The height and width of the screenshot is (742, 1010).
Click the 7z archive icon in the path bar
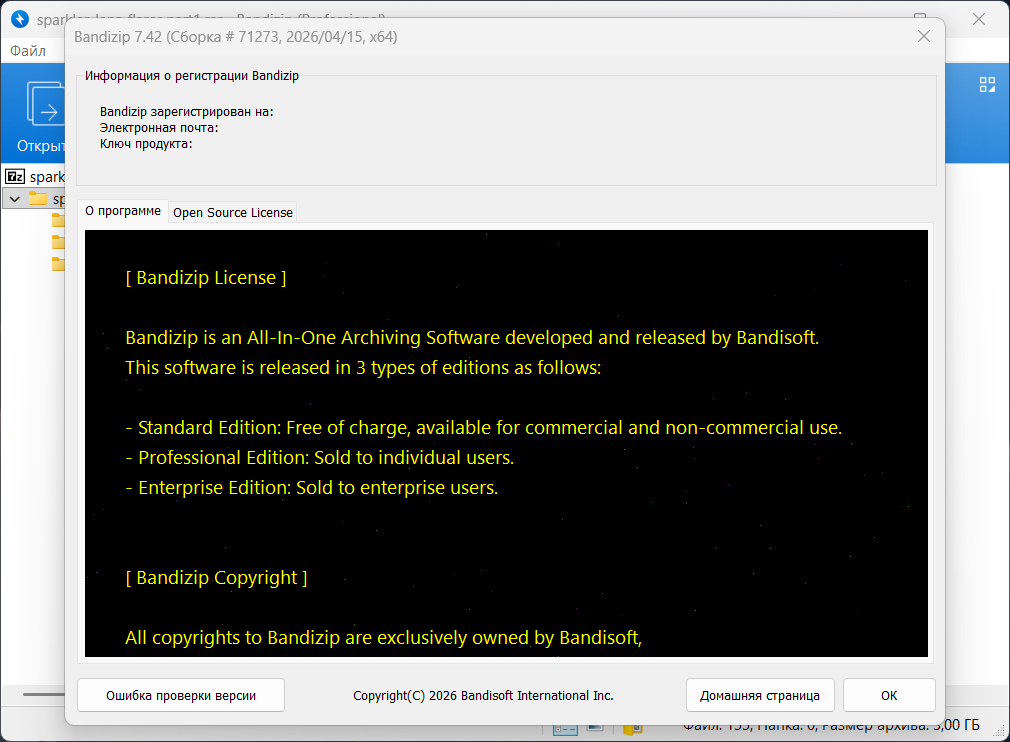pyautogui.click(x=15, y=176)
